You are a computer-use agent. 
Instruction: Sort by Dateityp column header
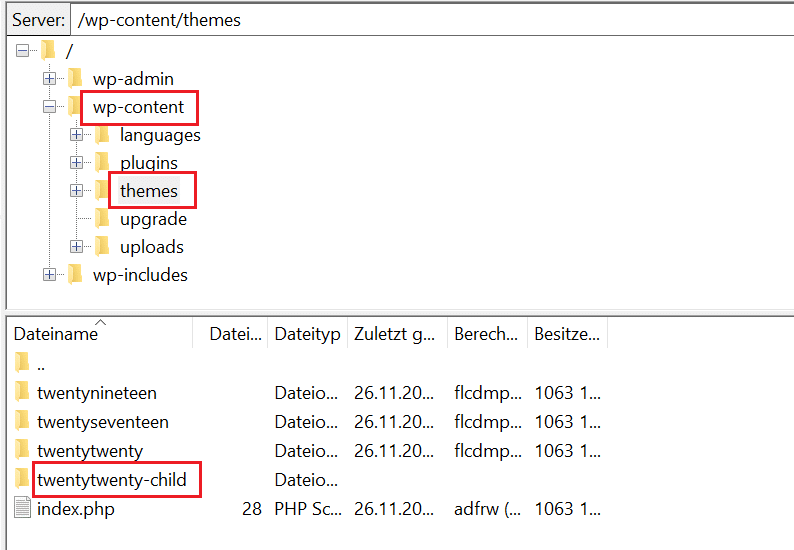pos(307,334)
